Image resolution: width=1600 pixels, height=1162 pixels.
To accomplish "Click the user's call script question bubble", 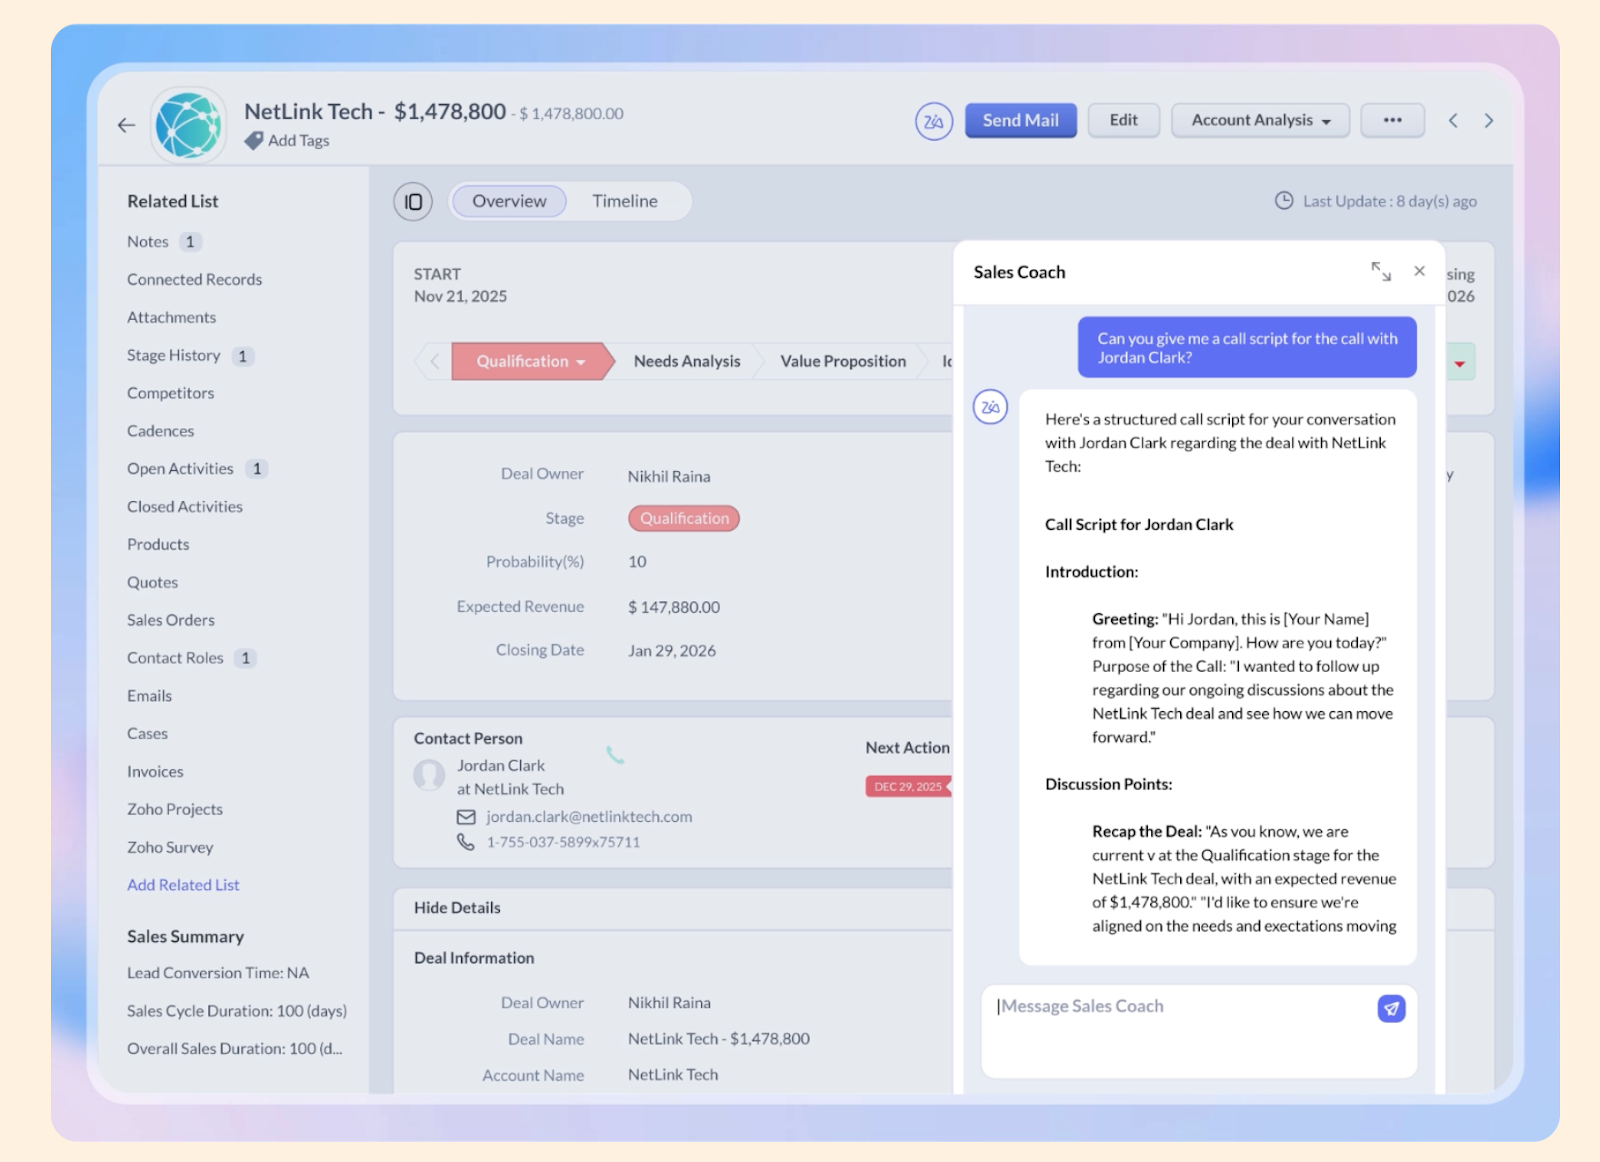I will tap(1247, 348).
